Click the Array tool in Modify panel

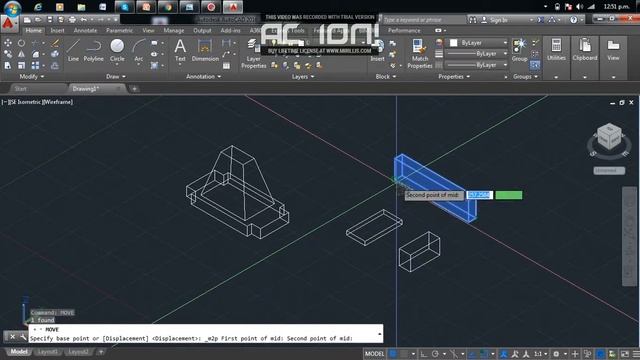tap(36, 65)
